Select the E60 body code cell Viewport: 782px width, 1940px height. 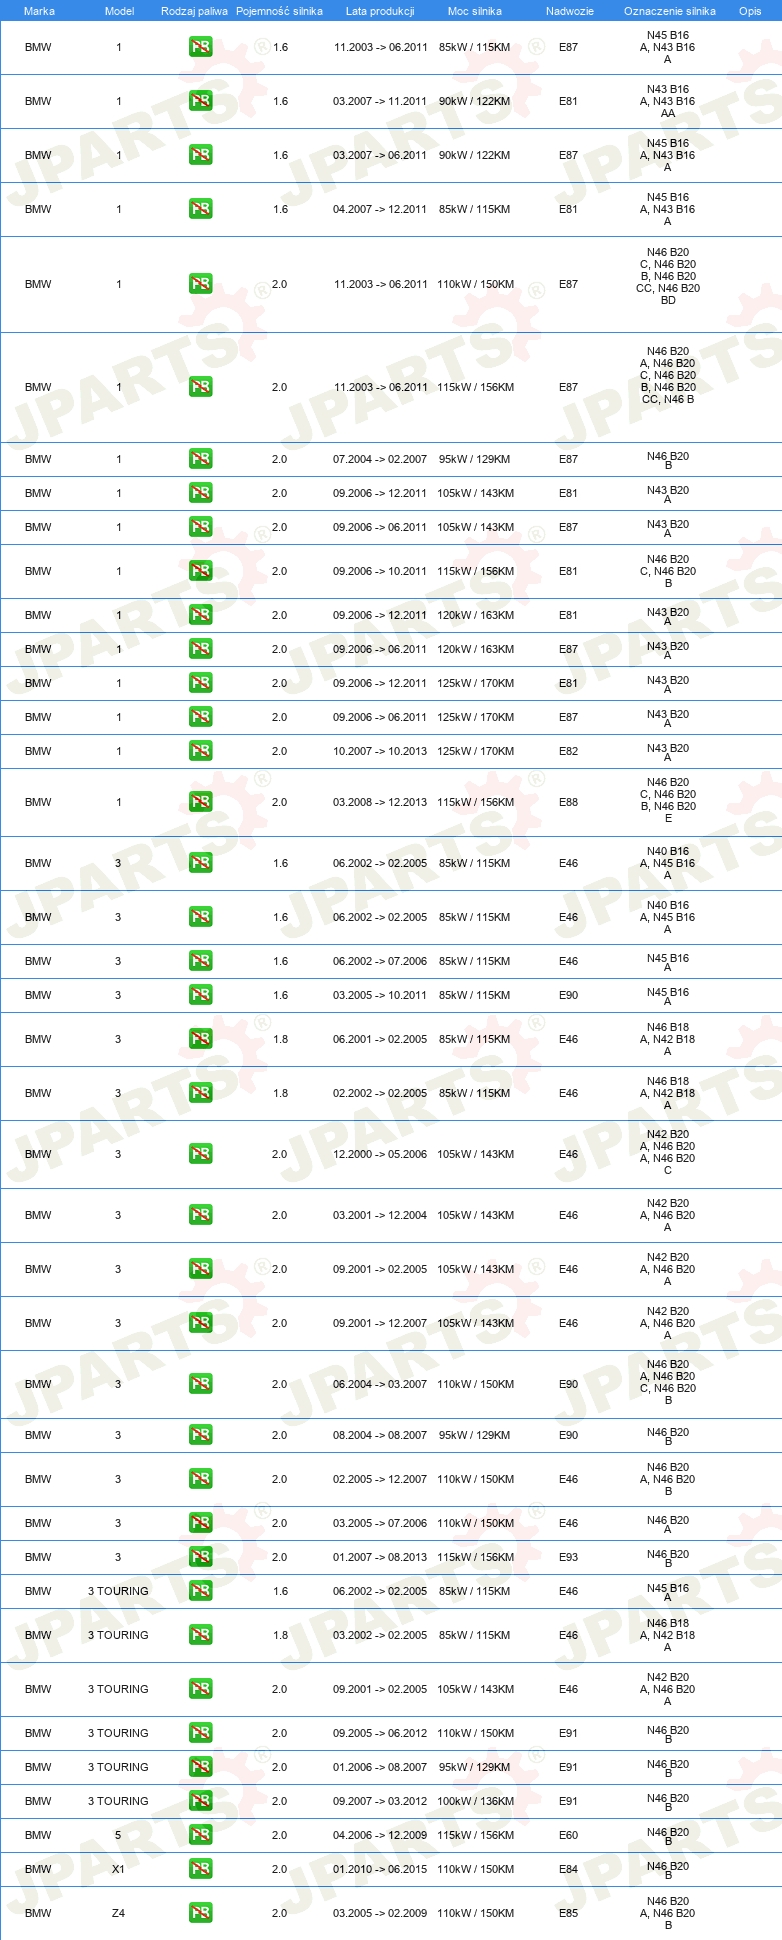568,1835
